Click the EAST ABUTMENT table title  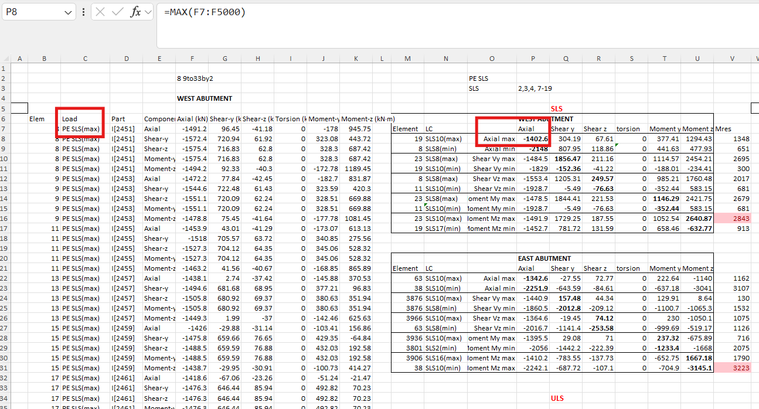pos(544,258)
